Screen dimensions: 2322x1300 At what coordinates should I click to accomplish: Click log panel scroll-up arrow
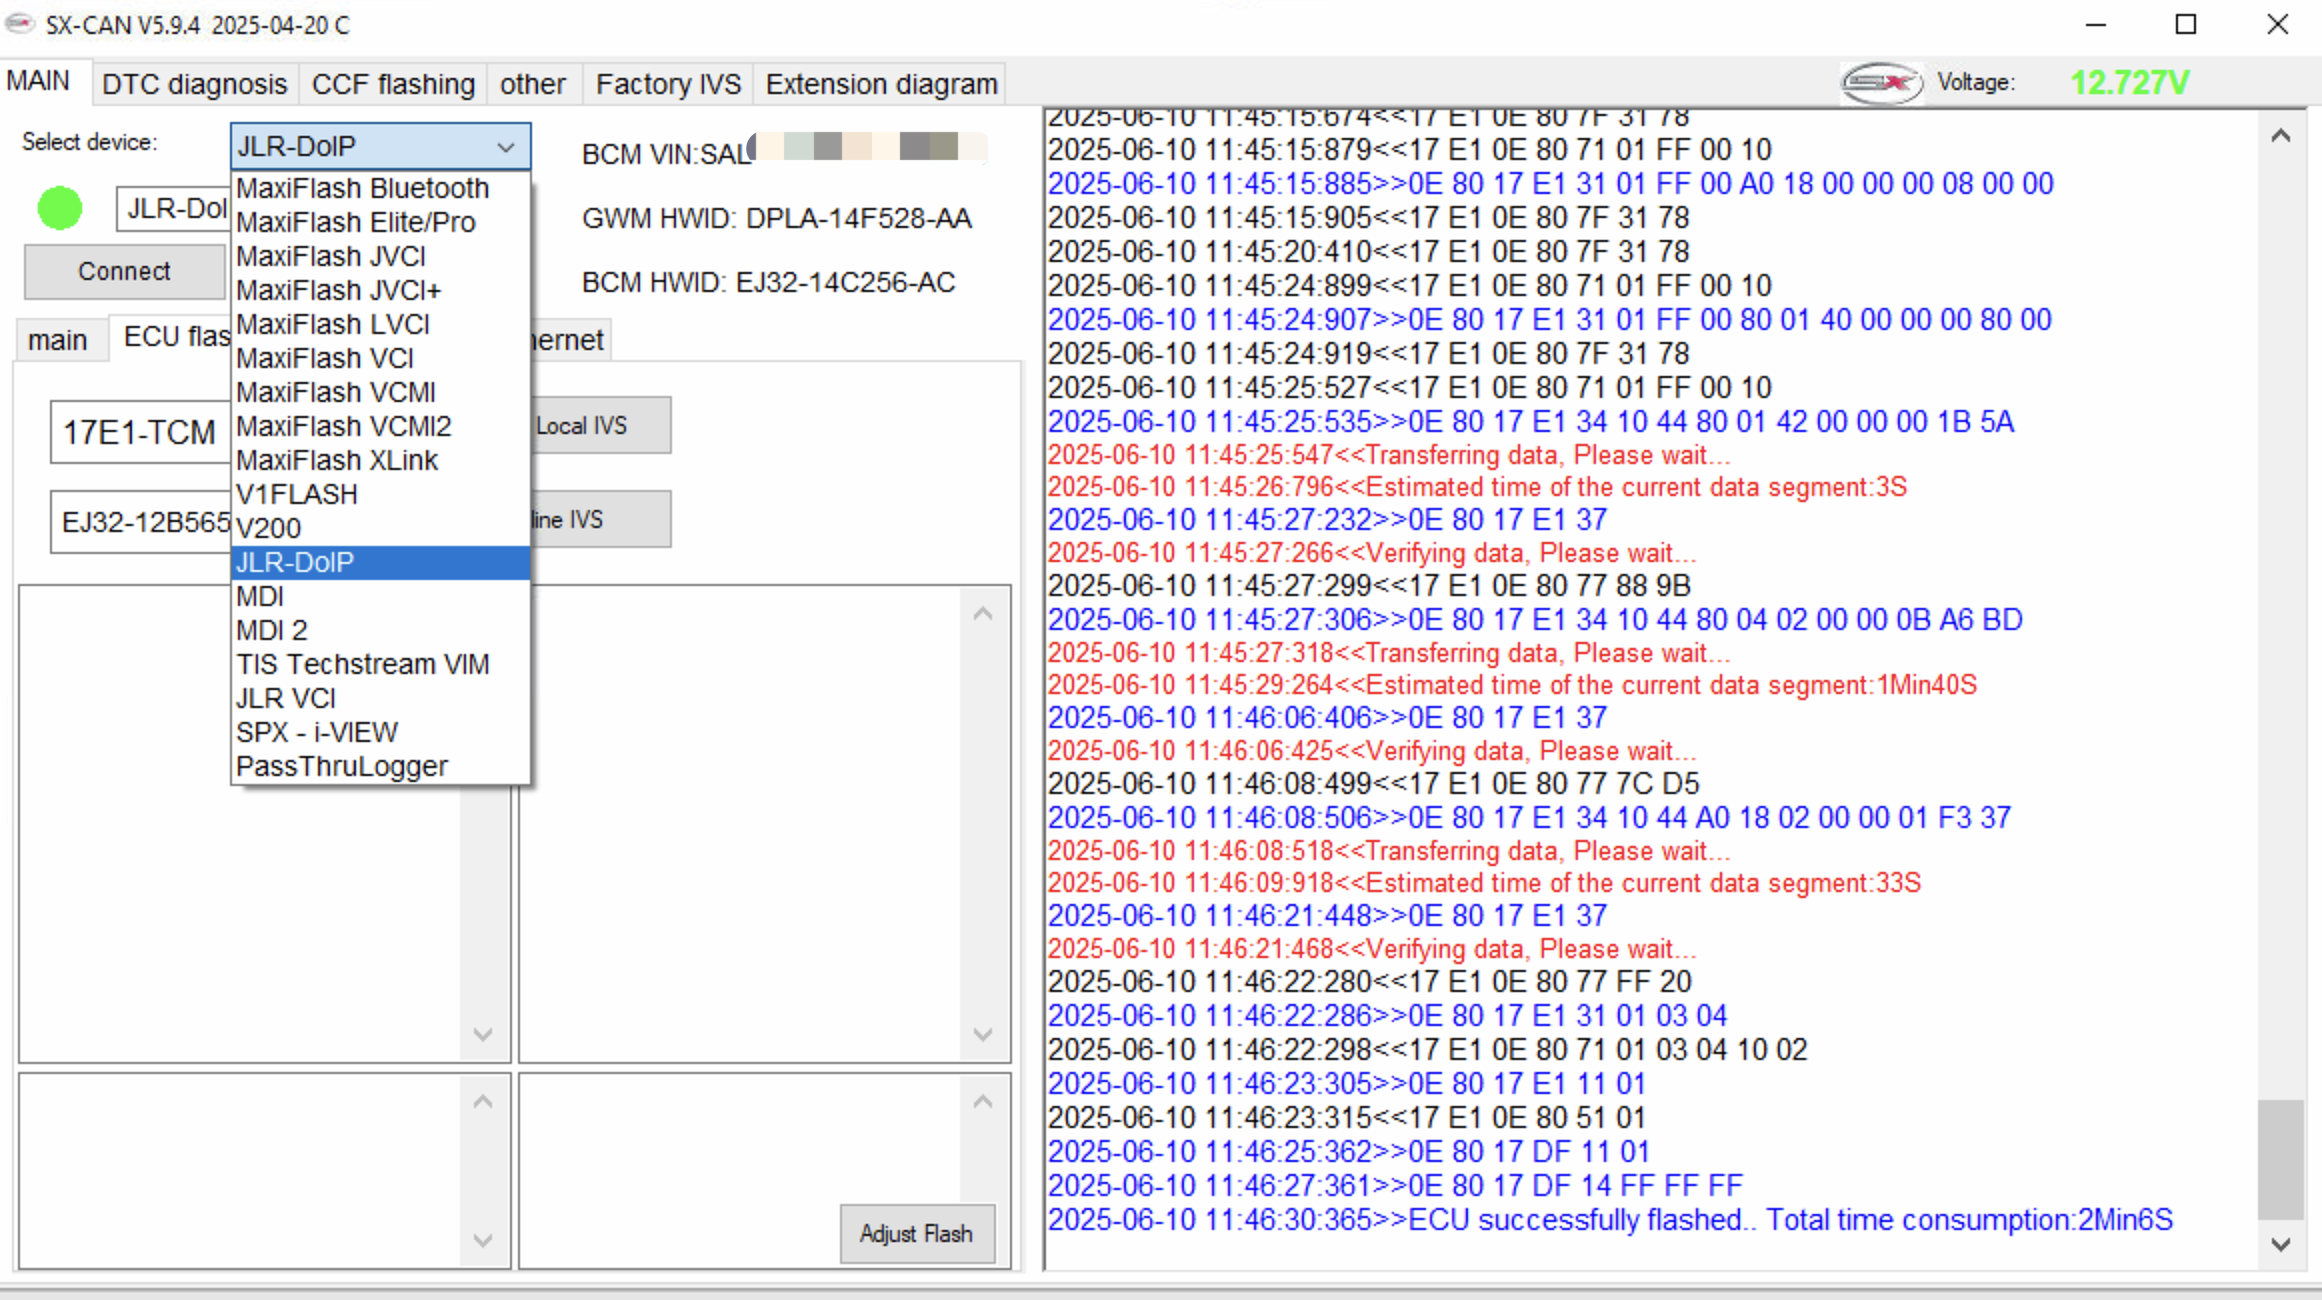(2280, 135)
